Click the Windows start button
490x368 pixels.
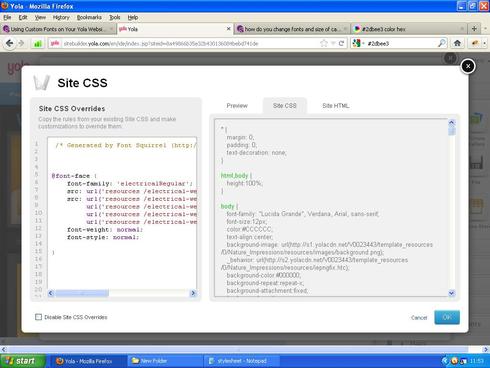click(x=22, y=361)
